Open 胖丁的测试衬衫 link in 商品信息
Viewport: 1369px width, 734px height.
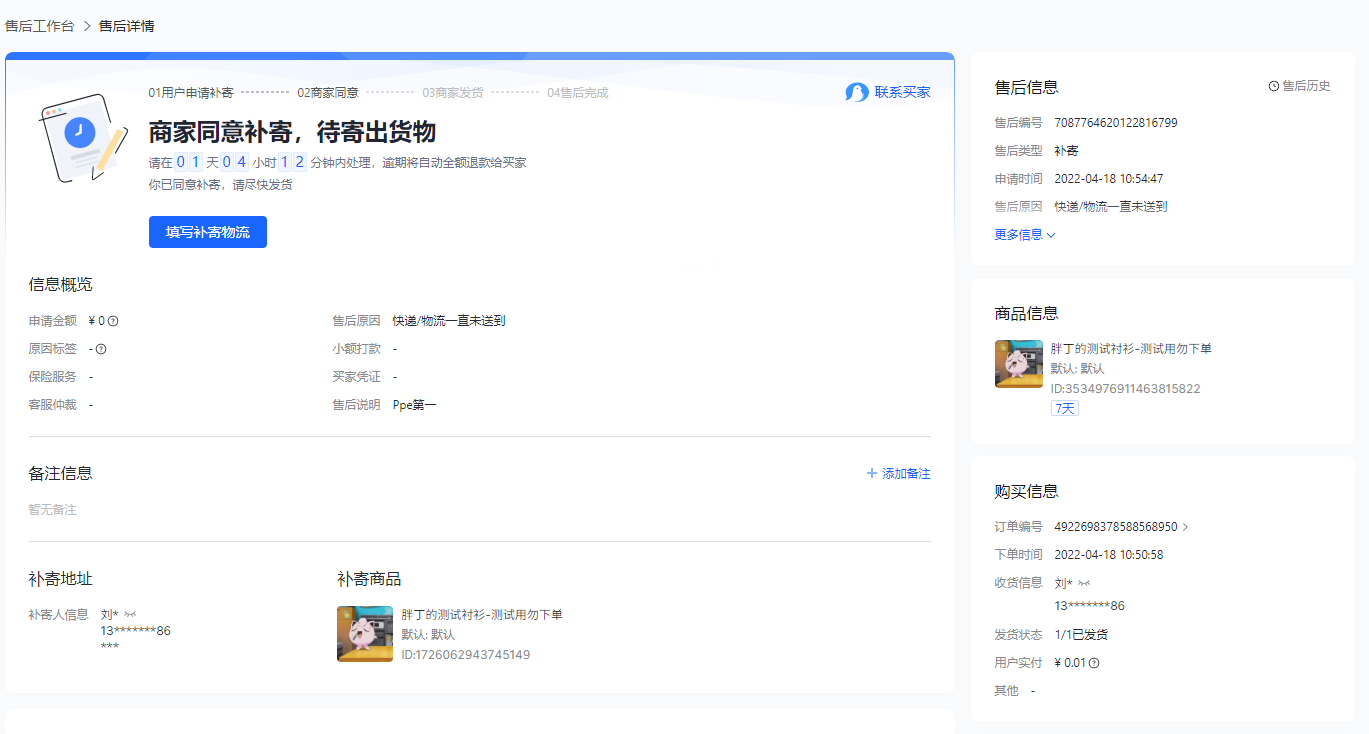pyautogui.click(x=1131, y=349)
